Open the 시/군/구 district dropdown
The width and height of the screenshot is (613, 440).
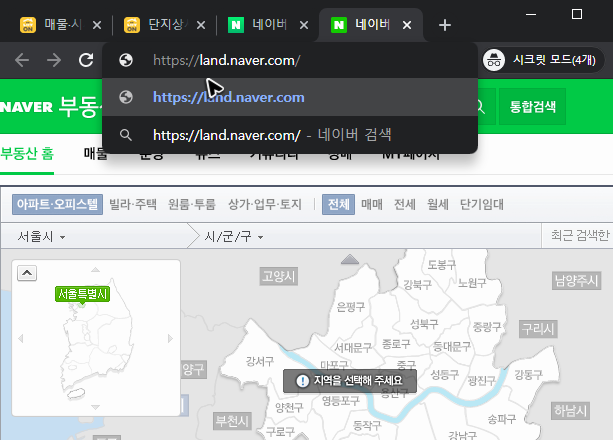[234, 236]
